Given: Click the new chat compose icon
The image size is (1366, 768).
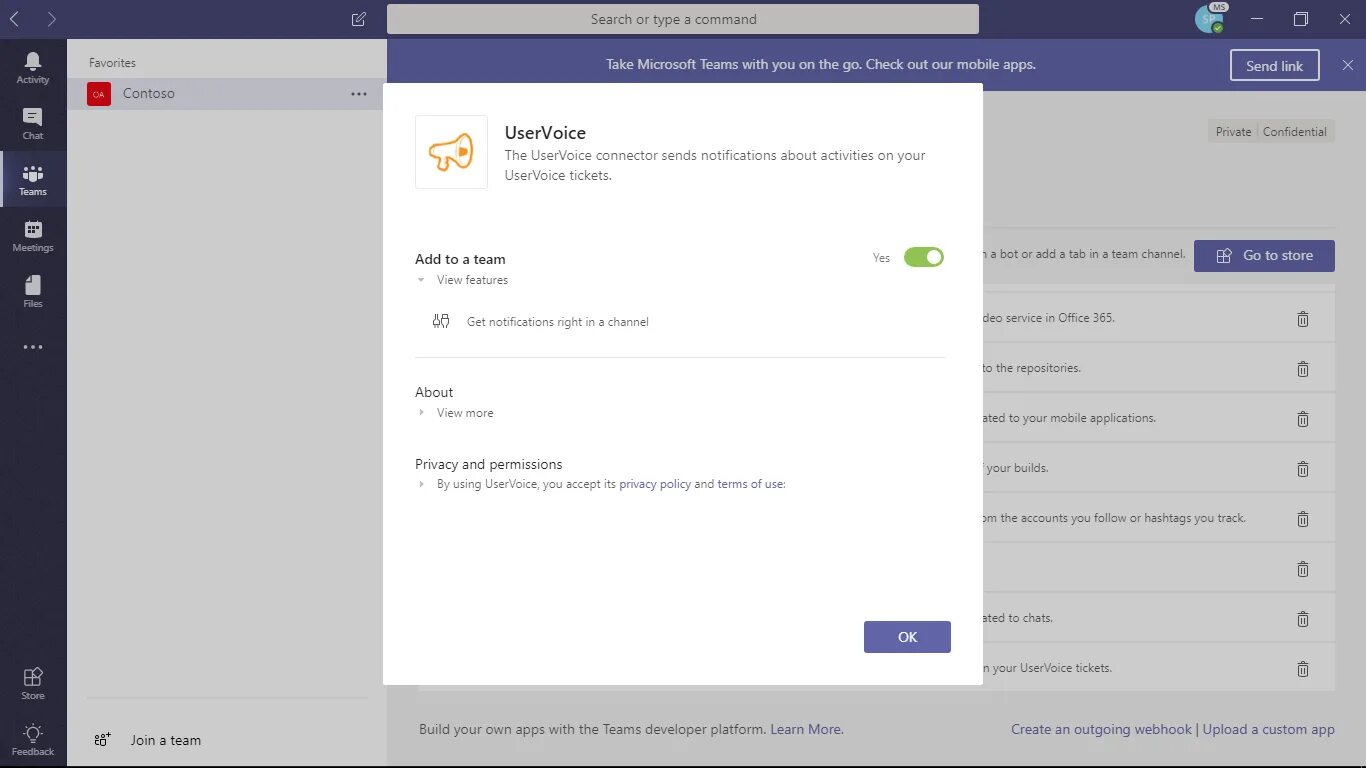Looking at the screenshot, I should [x=359, y=19].
